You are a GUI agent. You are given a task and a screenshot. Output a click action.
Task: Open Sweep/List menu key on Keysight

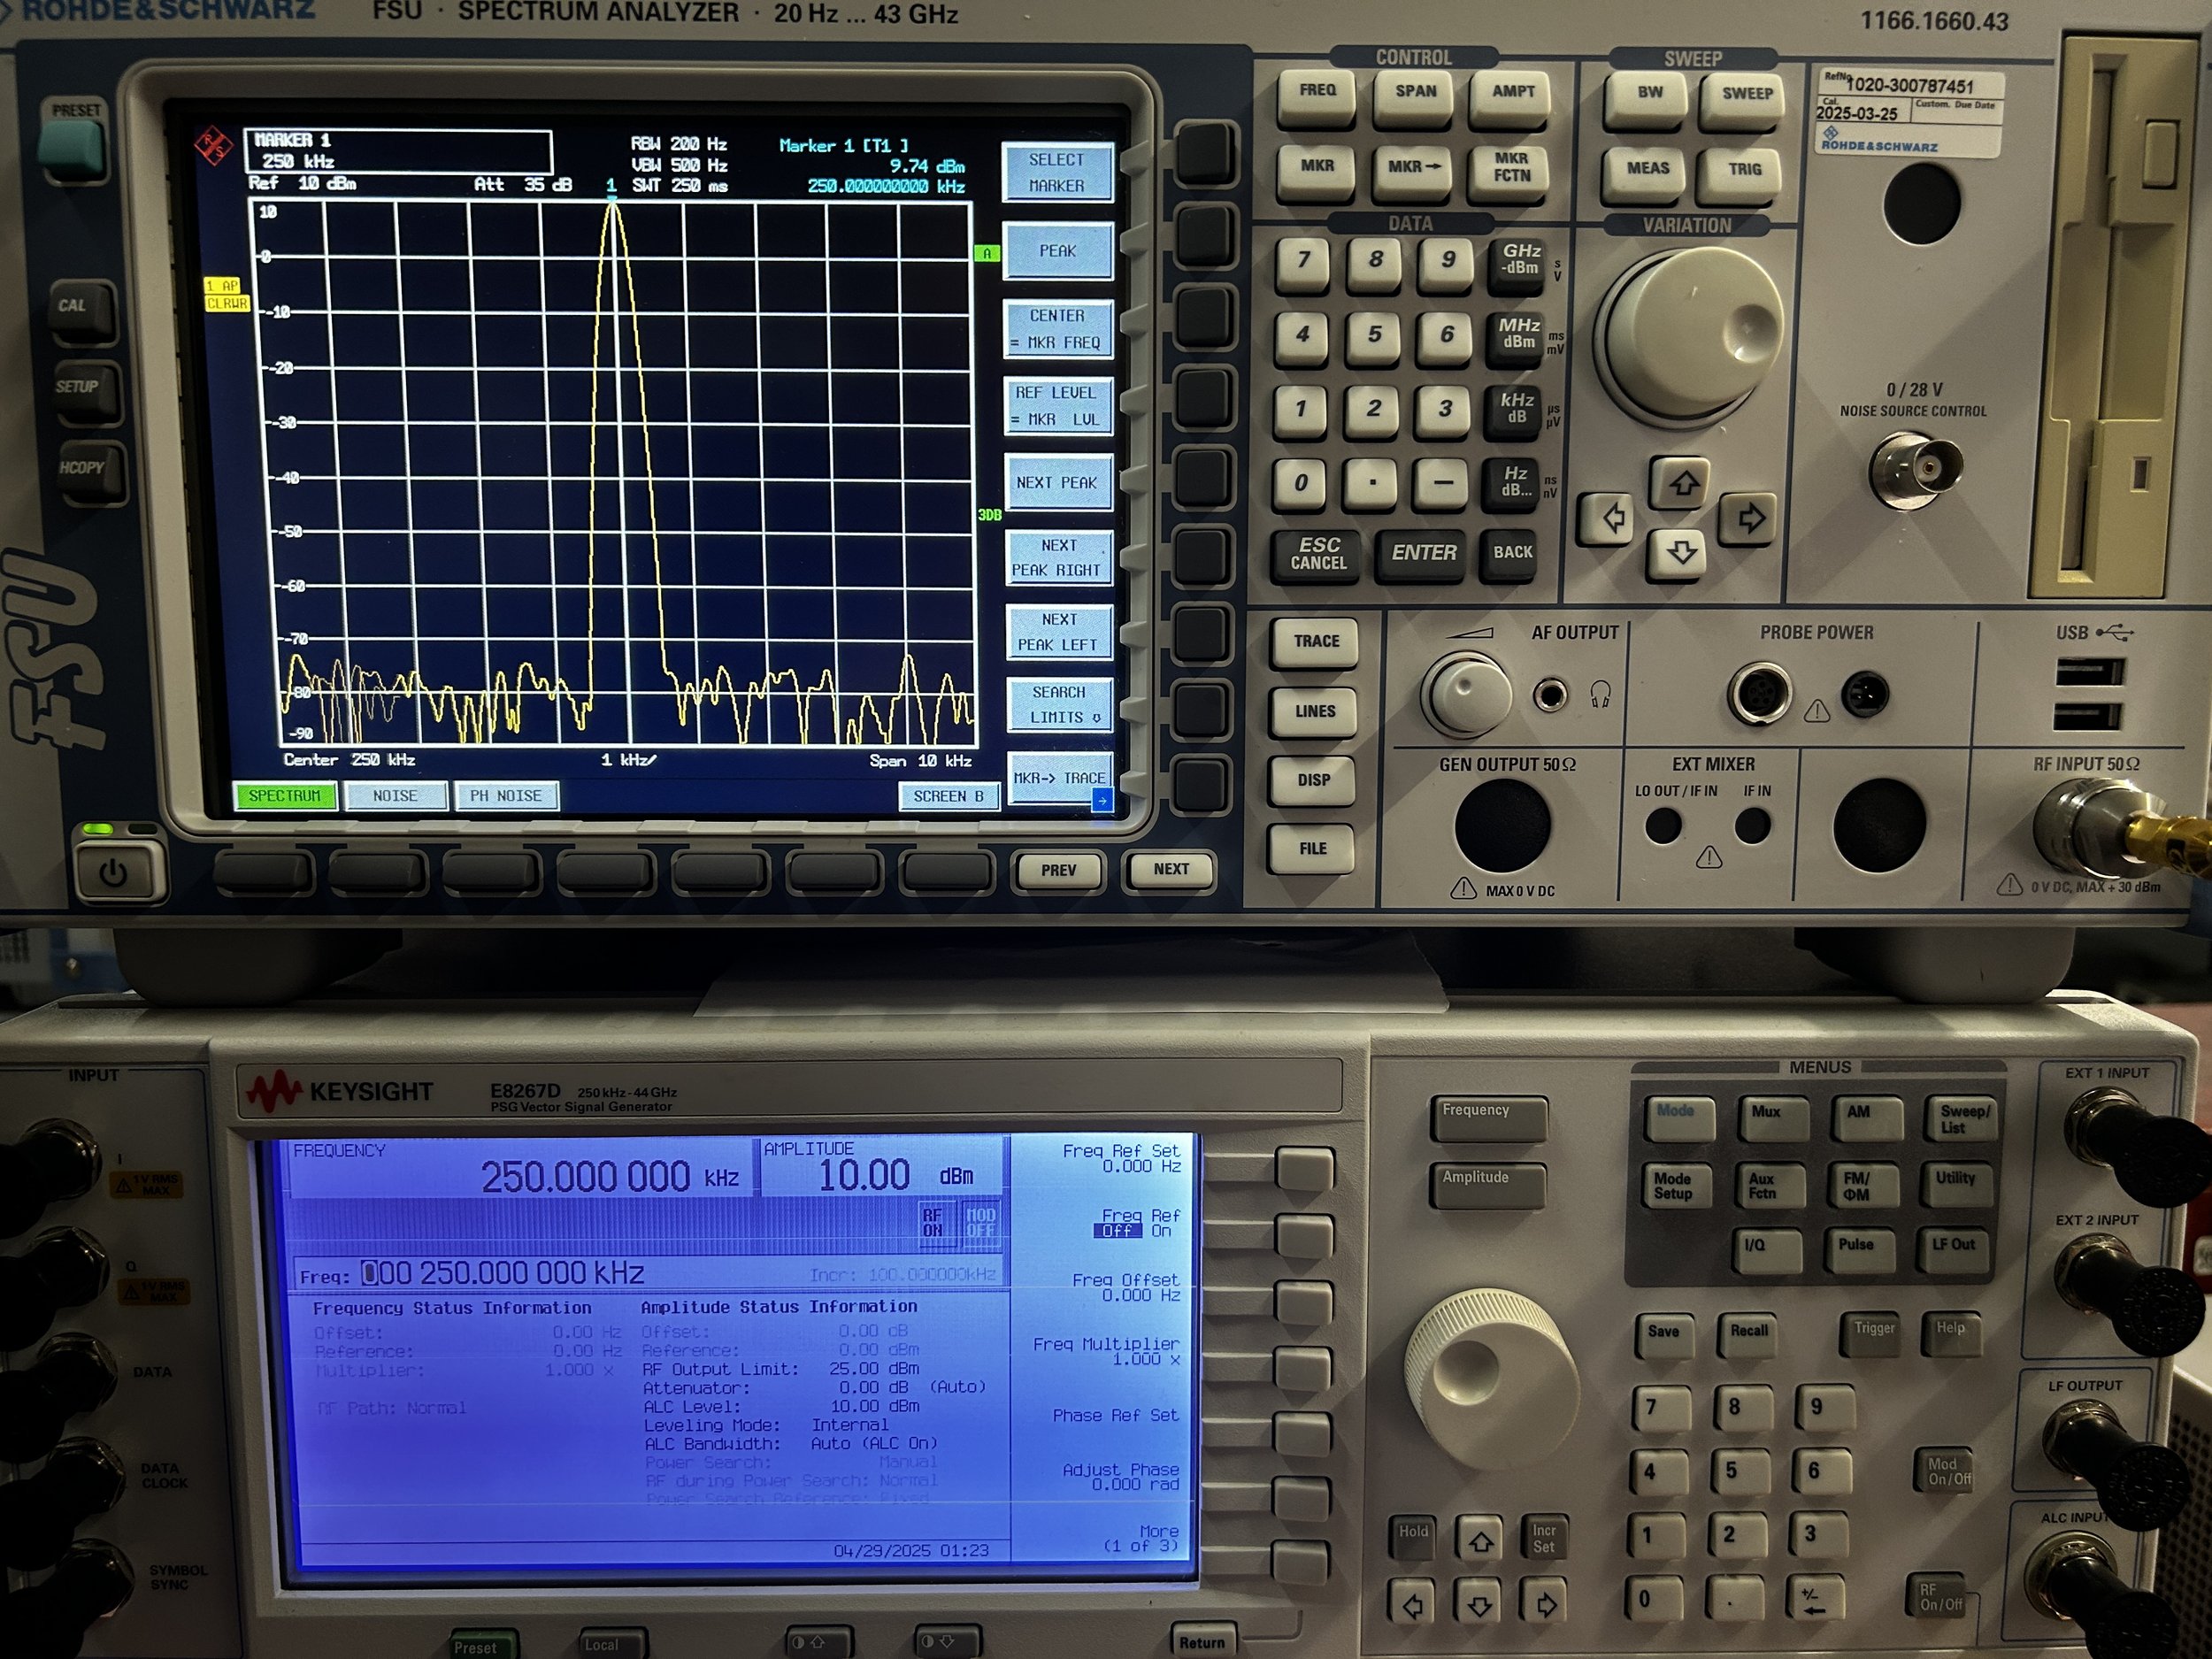pyautogui.click(x=1963, y=1119)
